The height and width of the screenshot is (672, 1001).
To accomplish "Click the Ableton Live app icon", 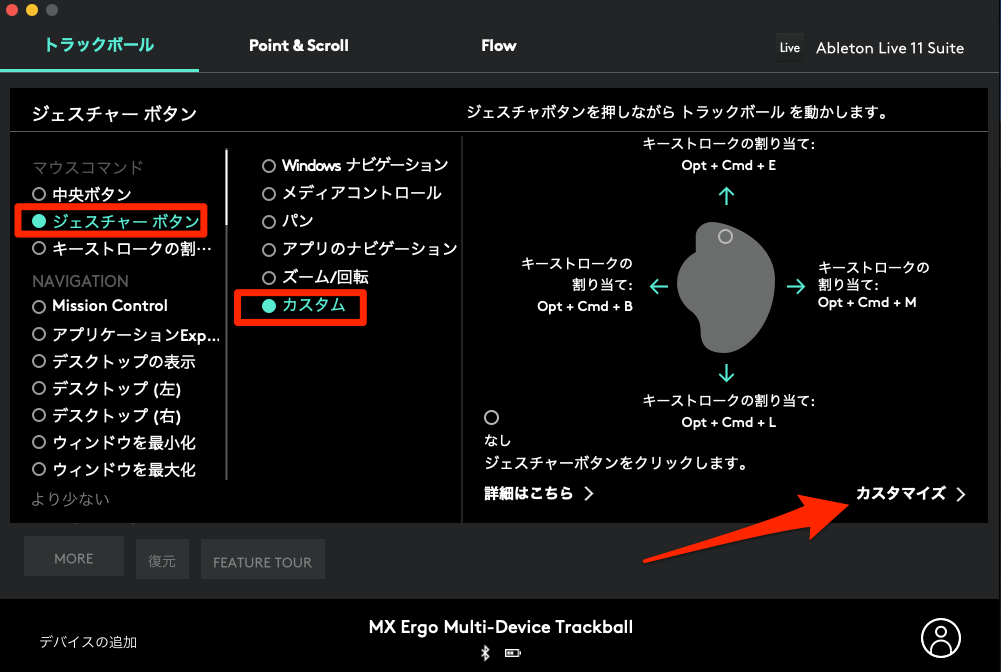I will tap(790, 48).
